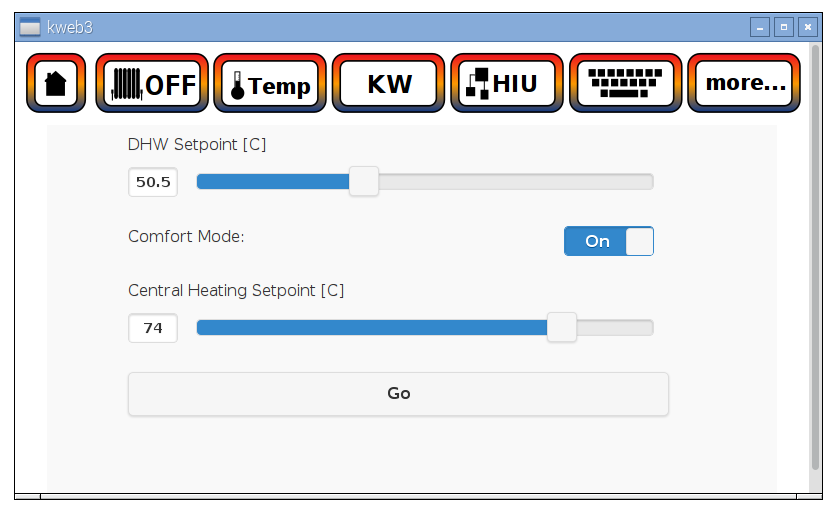Click the empty part of DHW slider track
Screen dimensions: 839x511
(x=516, y=181)
